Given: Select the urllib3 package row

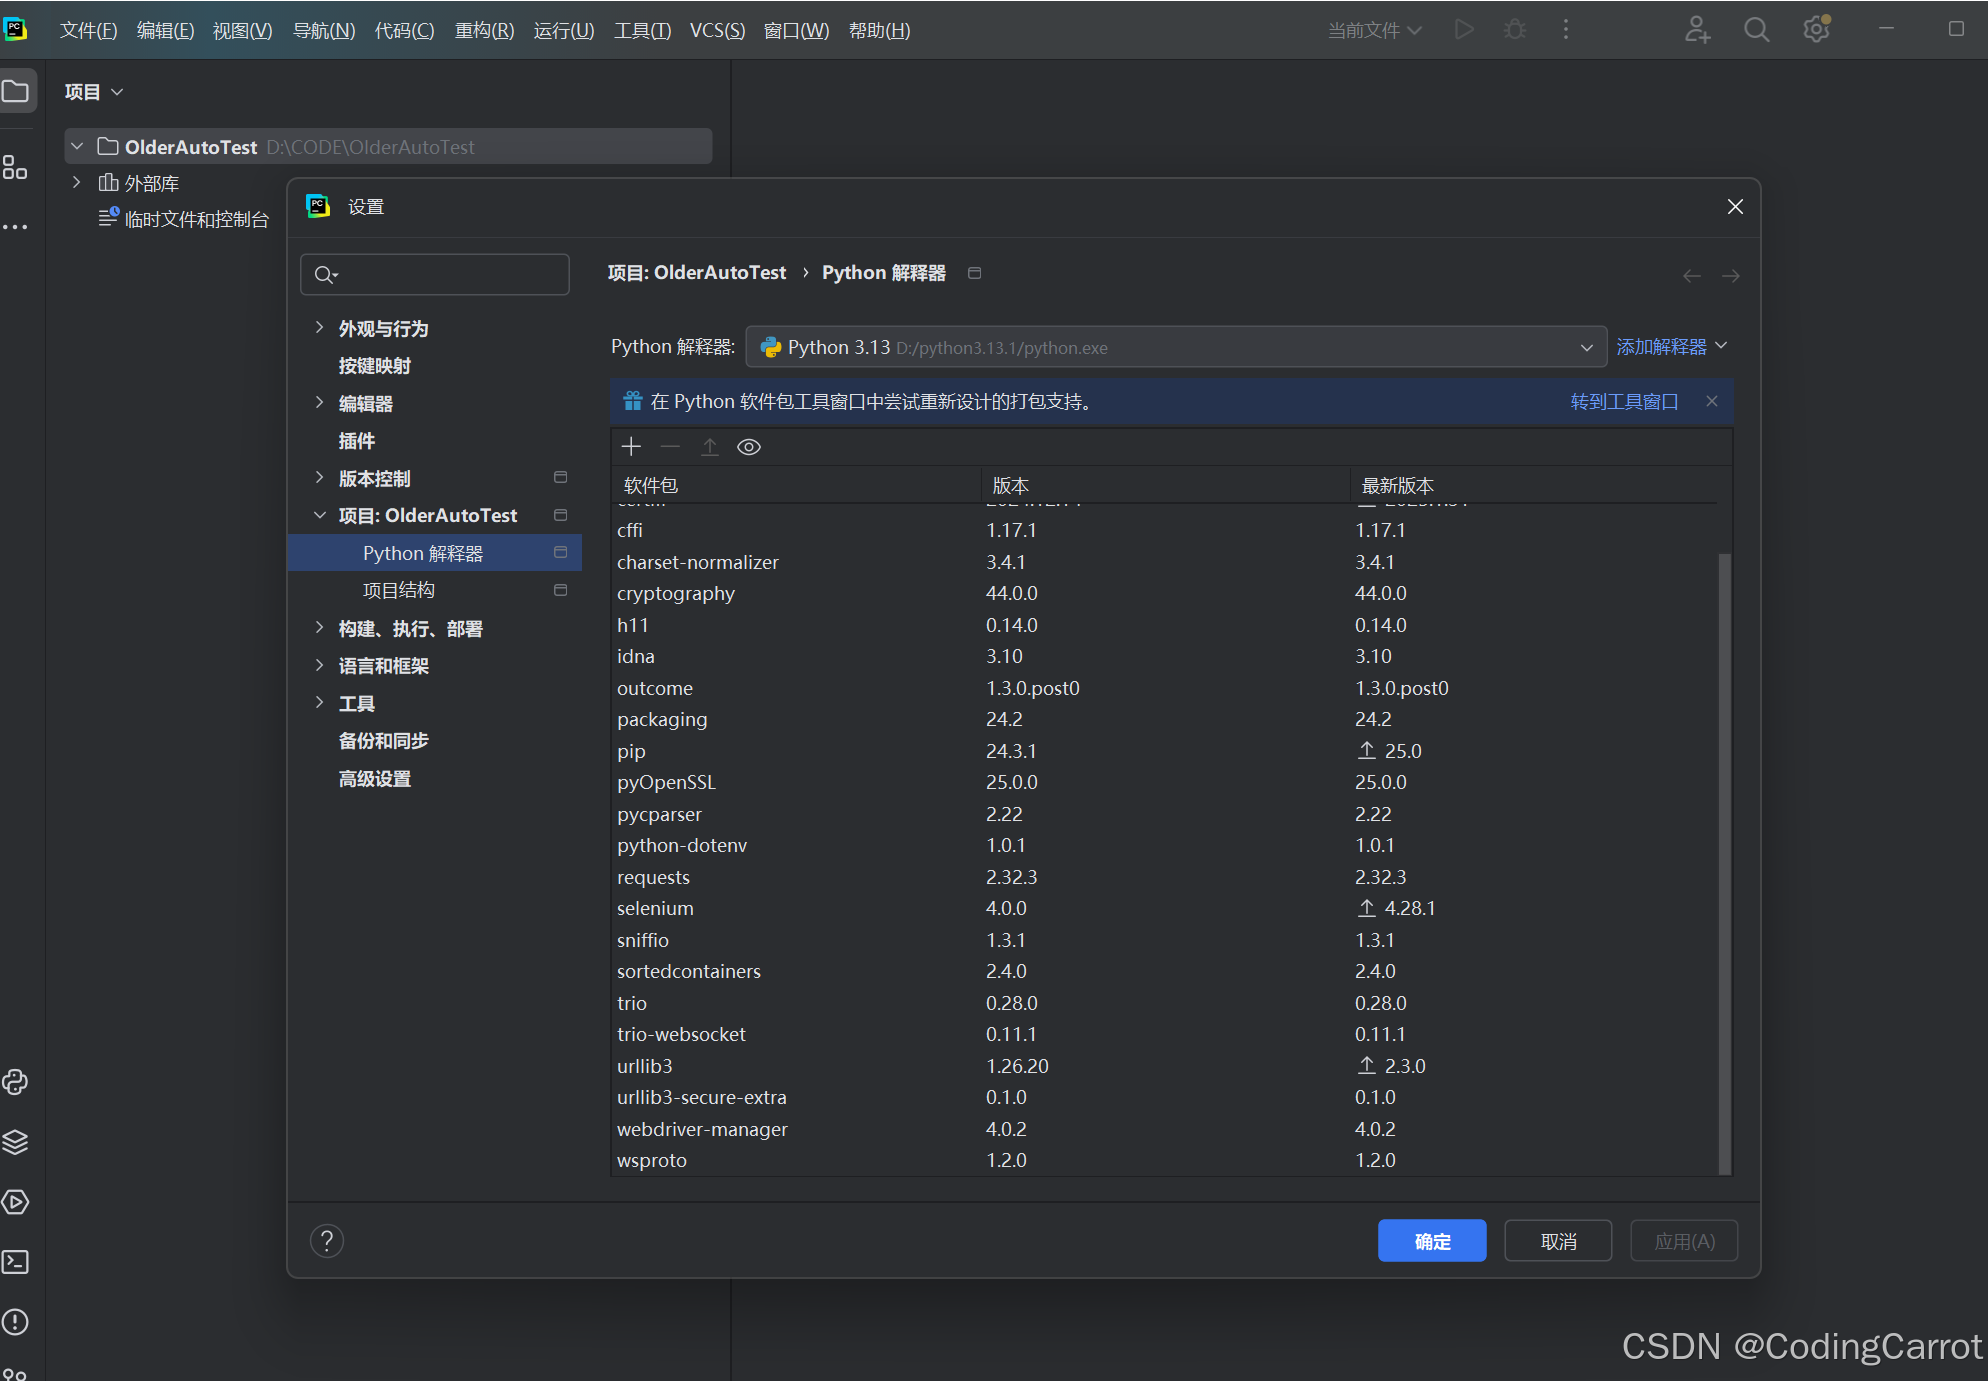Looking at the screenshot, I should coord(1164,1066).
